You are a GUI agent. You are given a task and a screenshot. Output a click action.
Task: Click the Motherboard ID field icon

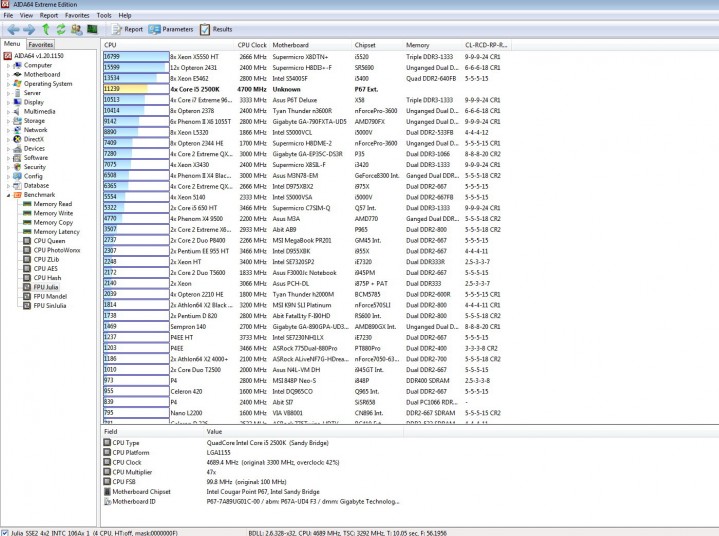point(107,502)
